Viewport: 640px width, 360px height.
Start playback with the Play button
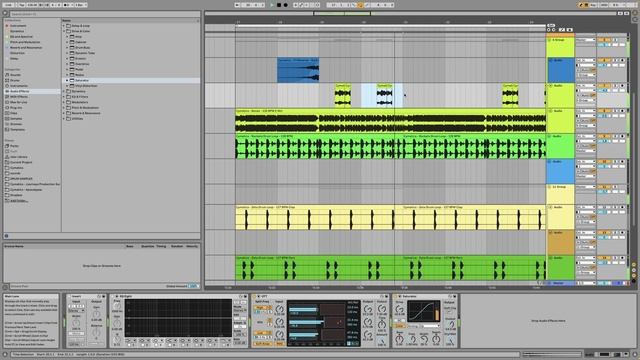(x=272, y=5)
